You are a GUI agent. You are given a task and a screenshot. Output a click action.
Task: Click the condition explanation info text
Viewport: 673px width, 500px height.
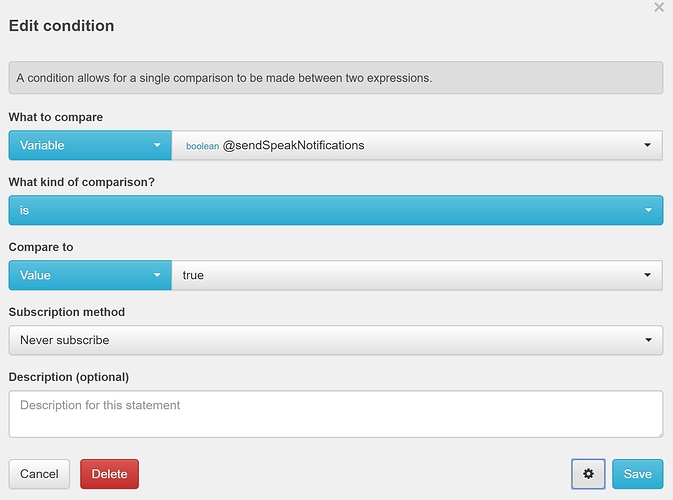pos(224,78)
